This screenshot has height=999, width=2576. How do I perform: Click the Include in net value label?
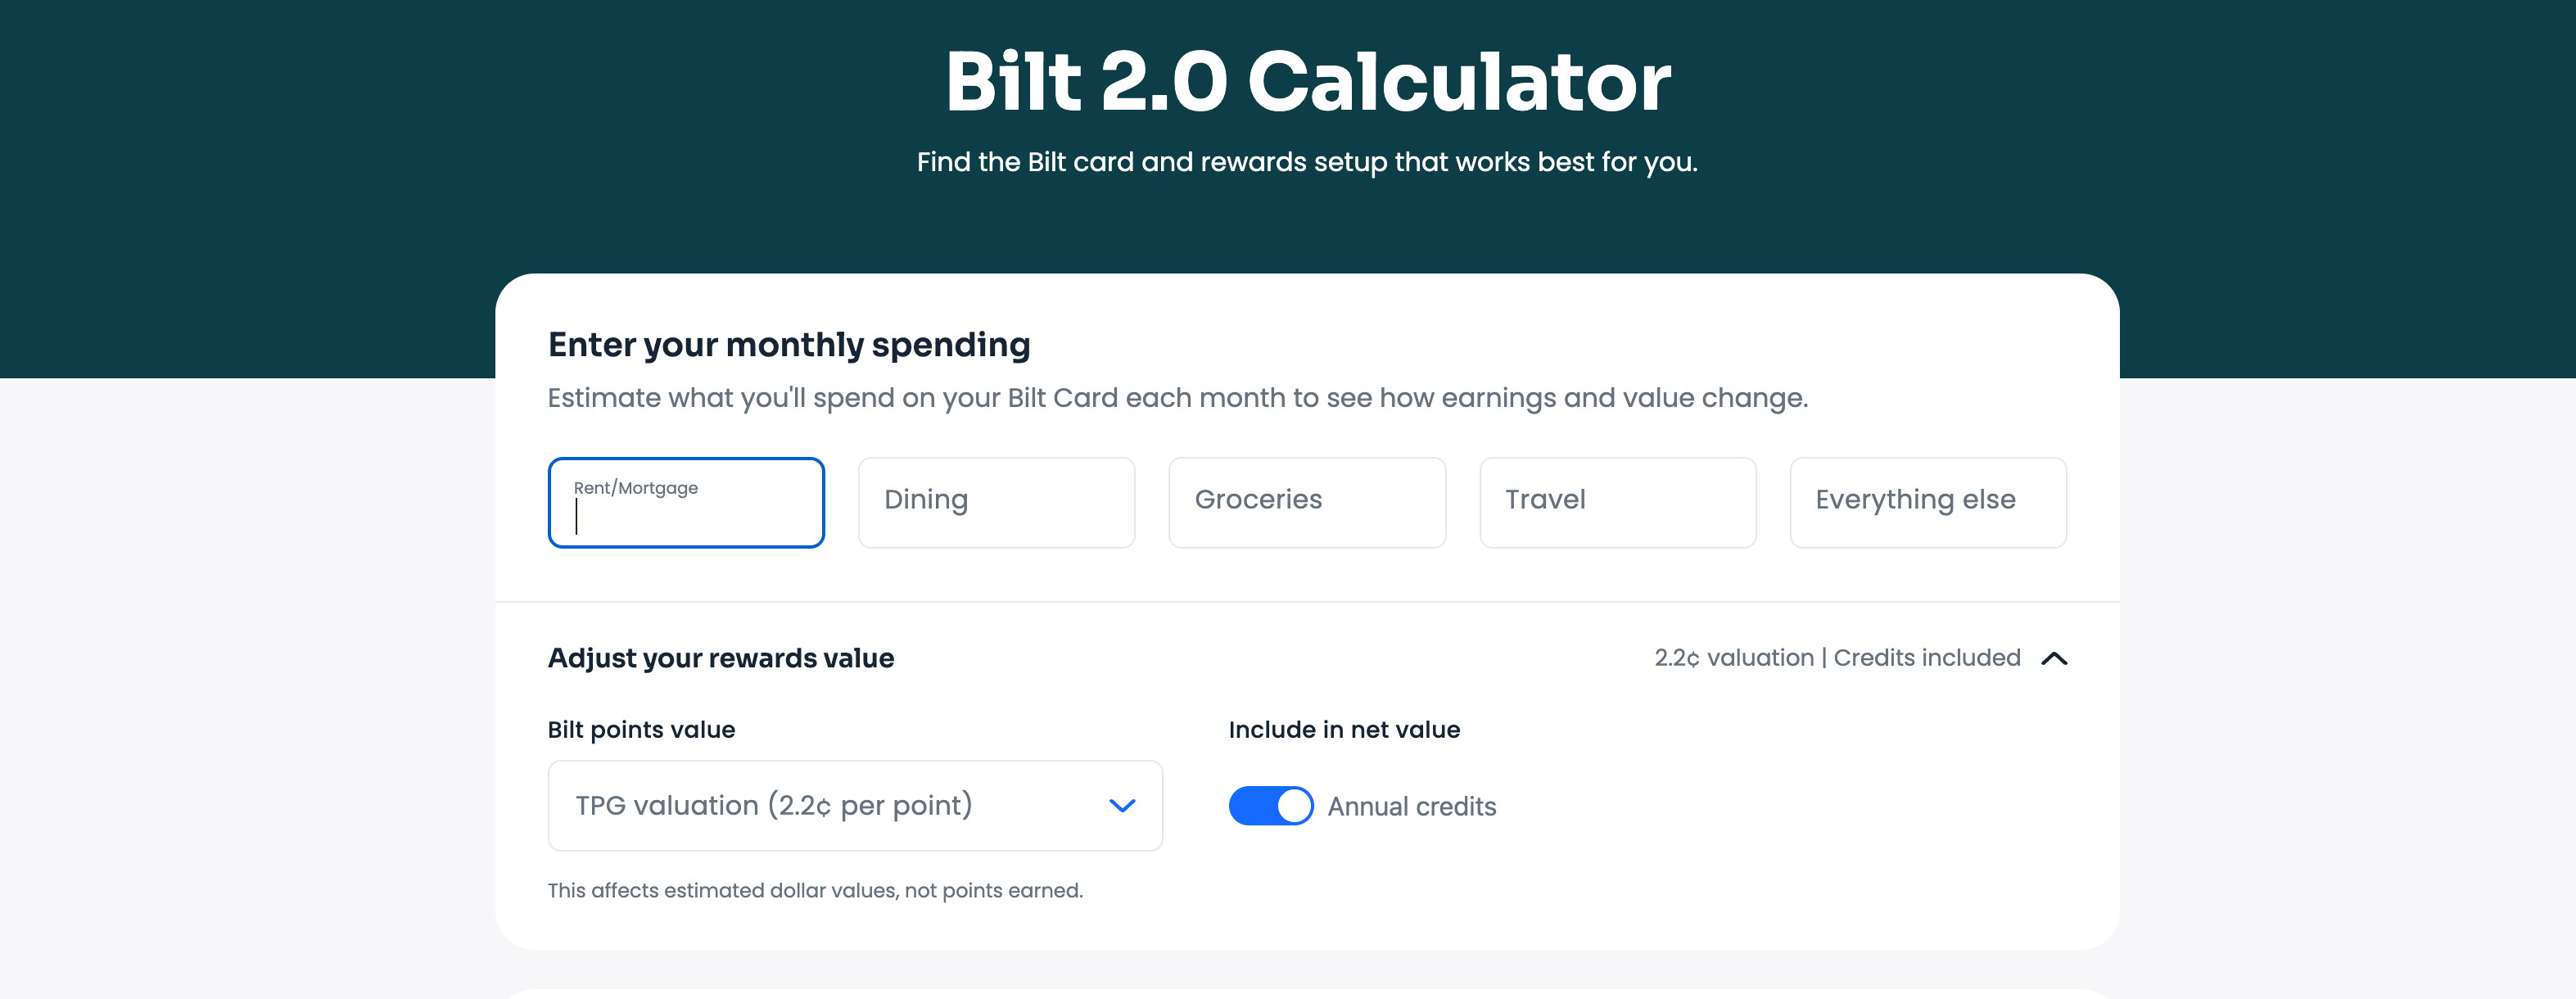coord(1344,729)
